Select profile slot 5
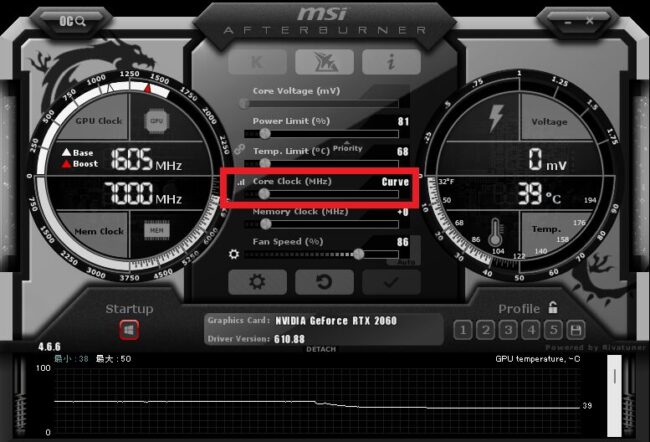650x442 pixels. coord(553,330)
